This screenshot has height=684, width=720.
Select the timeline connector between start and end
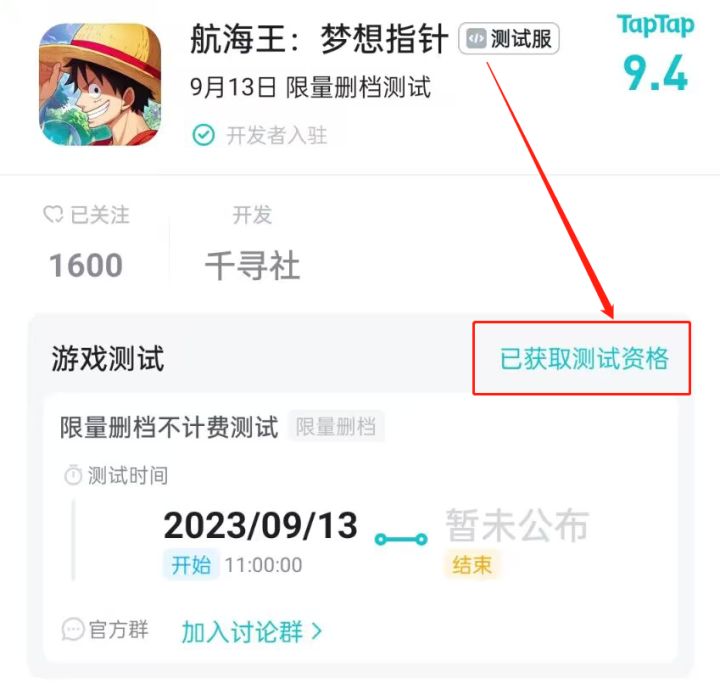click(401, 539)
